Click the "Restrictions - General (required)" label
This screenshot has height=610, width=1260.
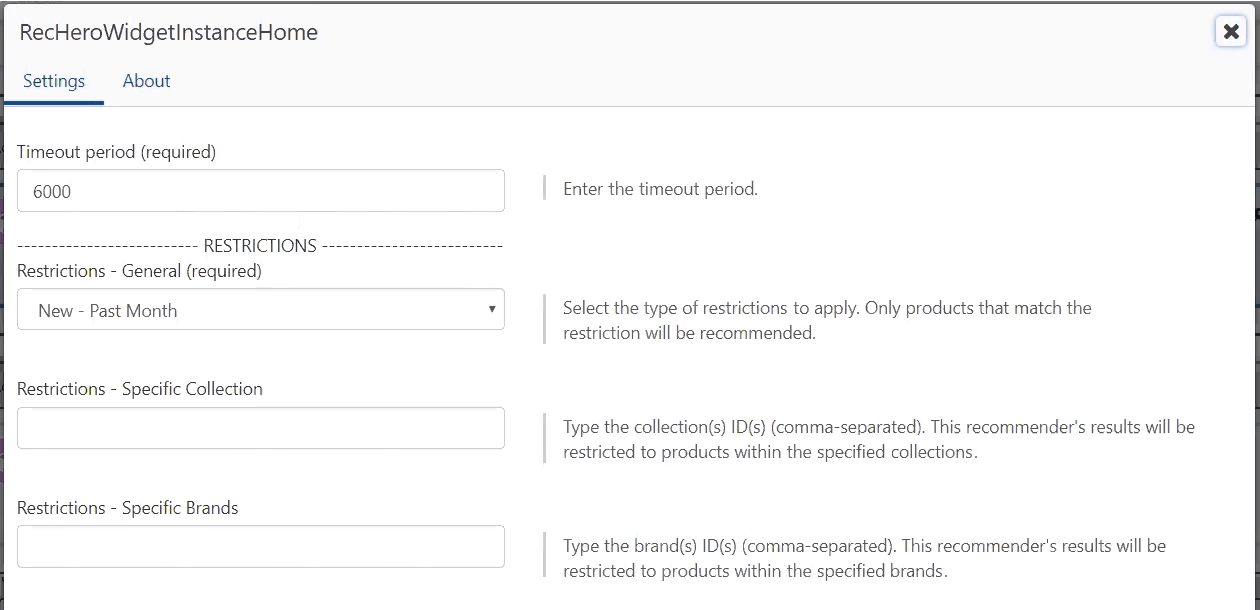[x=139, y=270]
